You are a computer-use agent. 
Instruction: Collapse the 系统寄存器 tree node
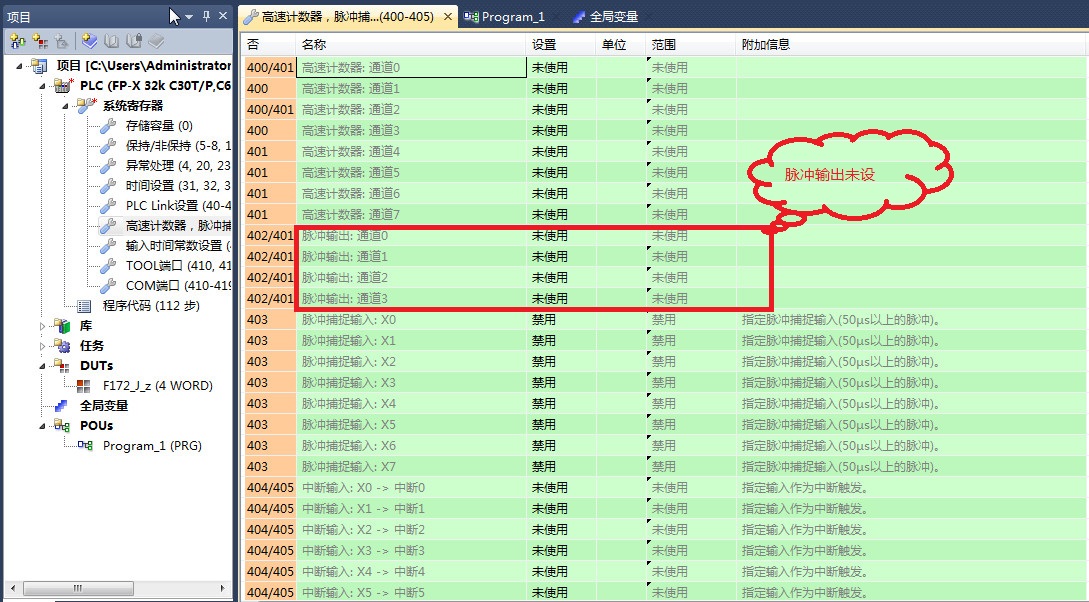(x=65, y=105)
